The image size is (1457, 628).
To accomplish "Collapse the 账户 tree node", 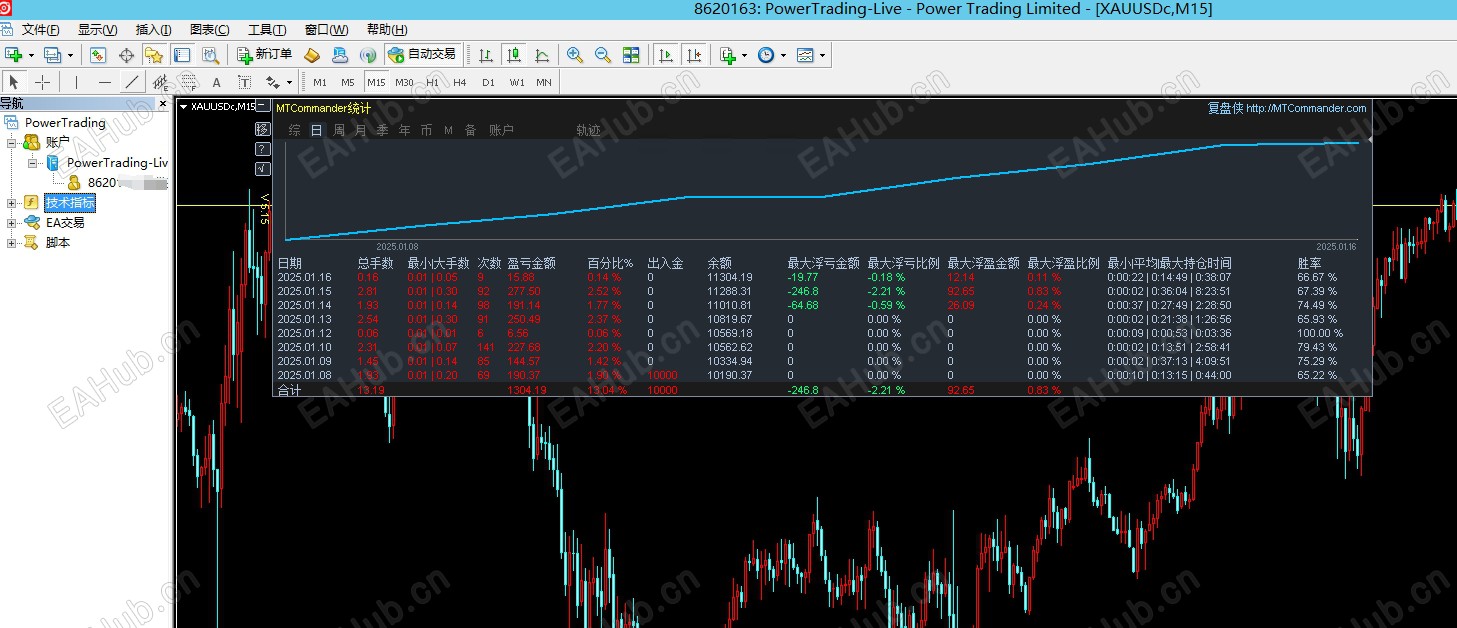I will tap(12, 143).
